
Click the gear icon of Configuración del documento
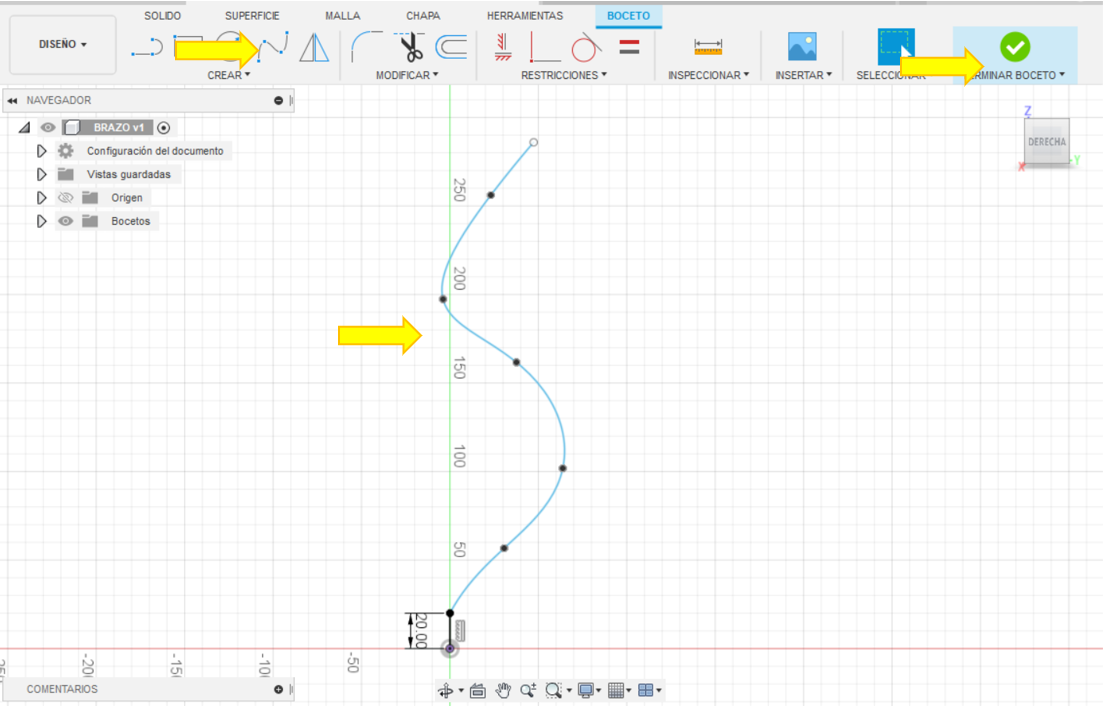coord(66,151)
